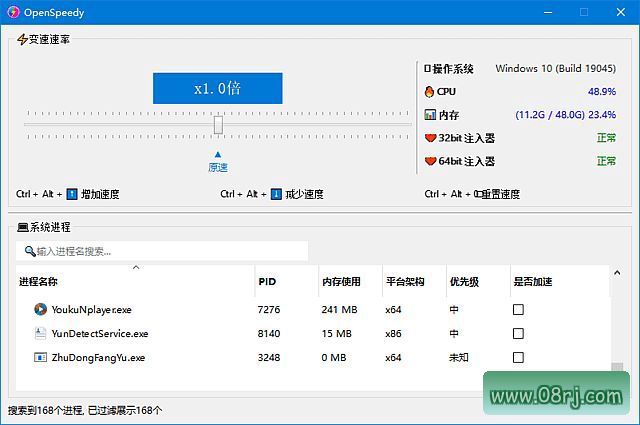
Task: Click the ZhuDongFangYu.exe process icon
Action: pyautogui.click(x=40, y=357)
